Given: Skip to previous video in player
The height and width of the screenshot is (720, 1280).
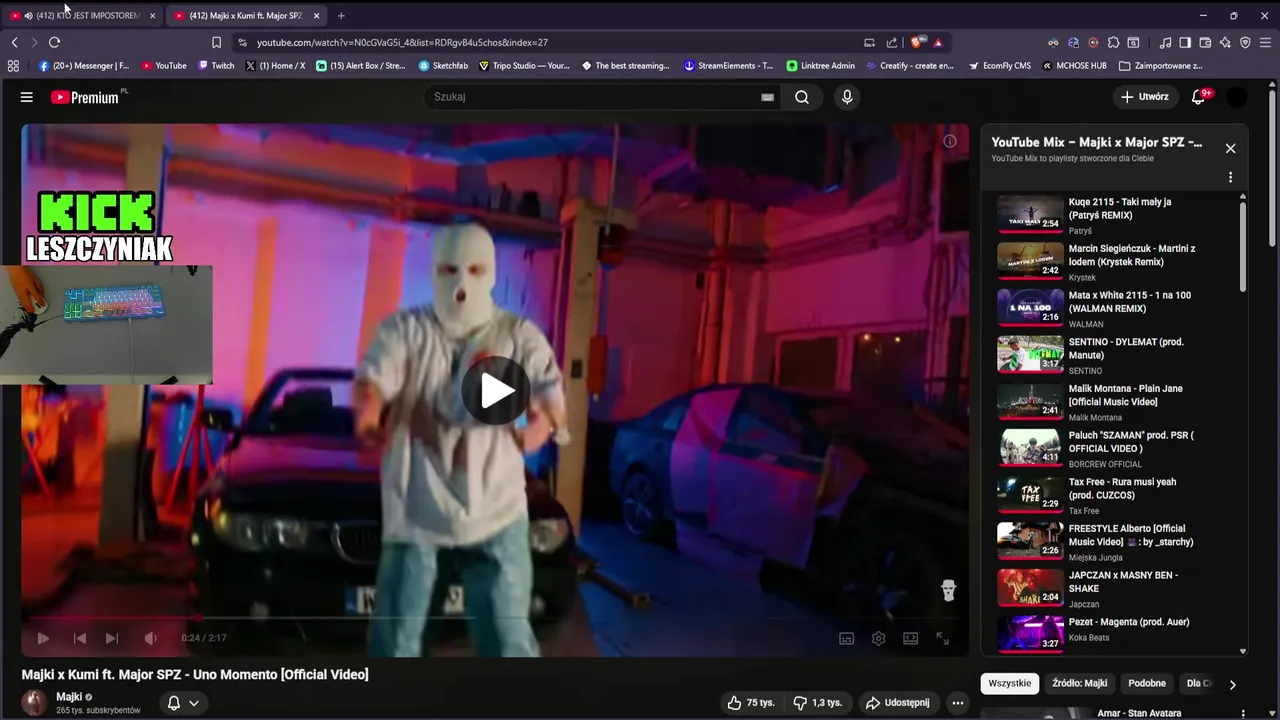Looking at the screenshot, I should 80,638.
